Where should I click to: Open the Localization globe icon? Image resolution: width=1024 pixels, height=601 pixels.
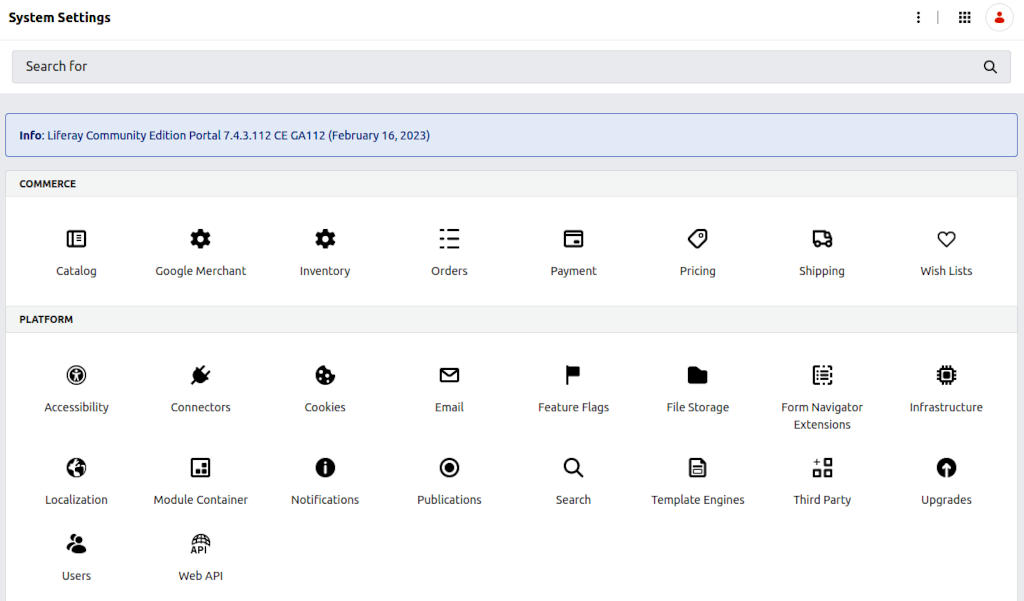[76, 468]
